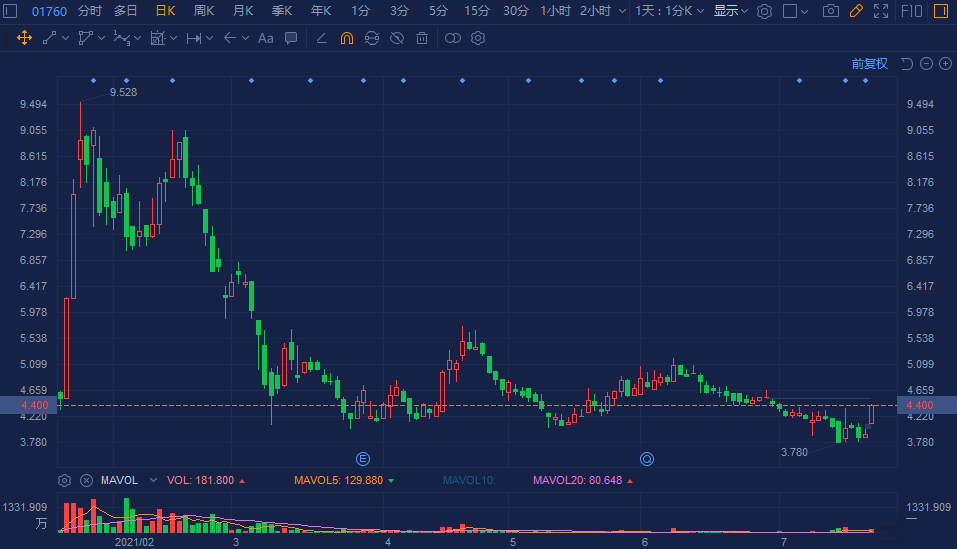Image resolution: width=957 pixels, height=549 pixels.
Task: Reset chart view with undo arrow
Action: (x=908, y=64)
